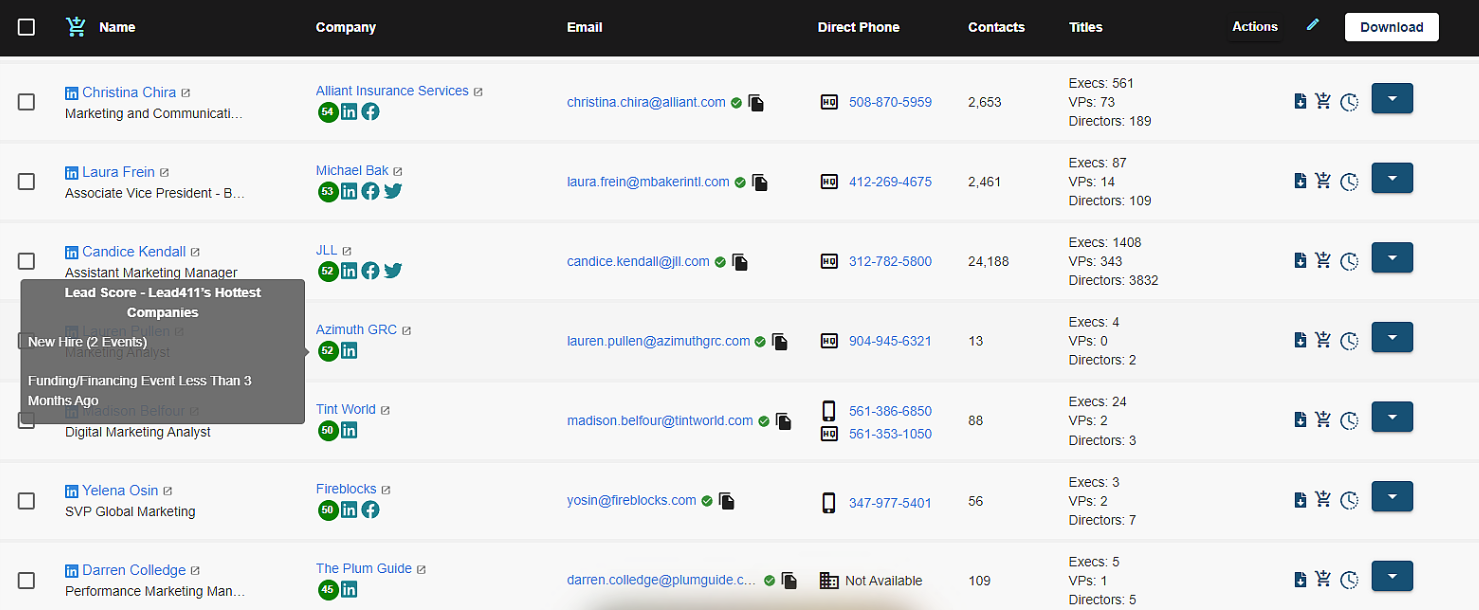Open JLL company LinkedIn icon
Image resolution: width=1479 pixels, height=610 pixels.
coord(349,271)
